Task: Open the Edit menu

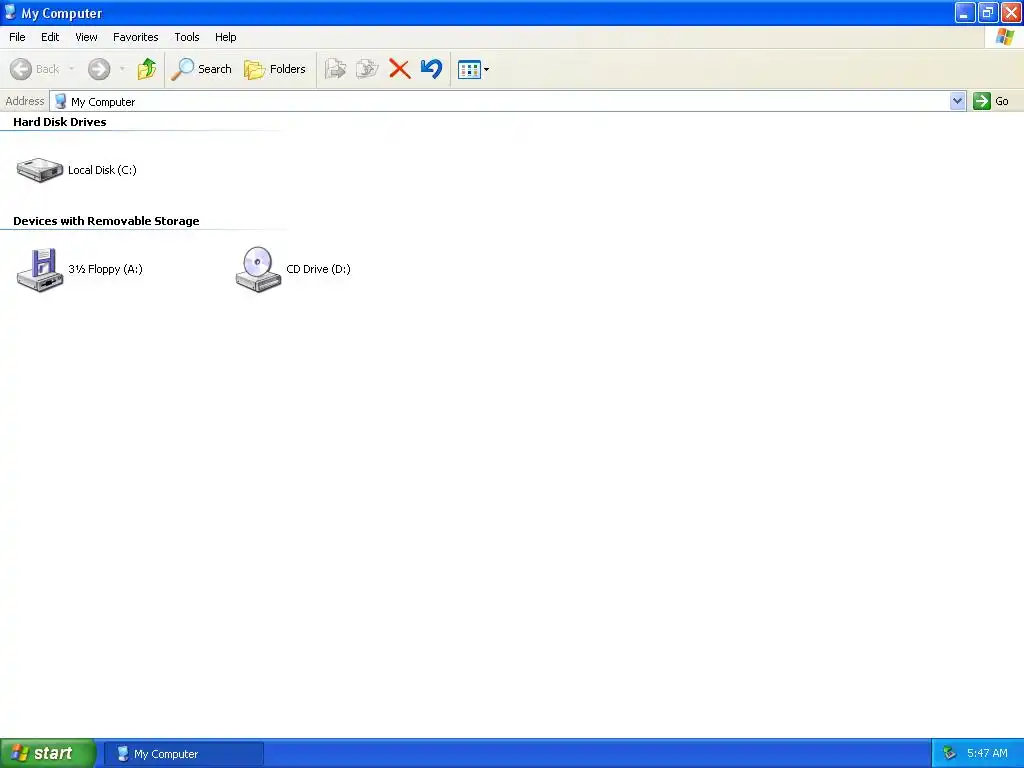Action: (x=50, y=37)
